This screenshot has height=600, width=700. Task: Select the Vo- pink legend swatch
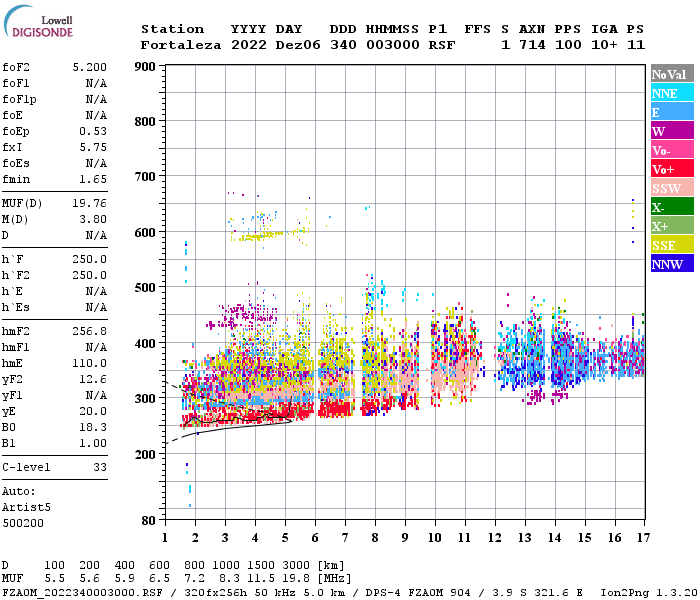[672, 150]
